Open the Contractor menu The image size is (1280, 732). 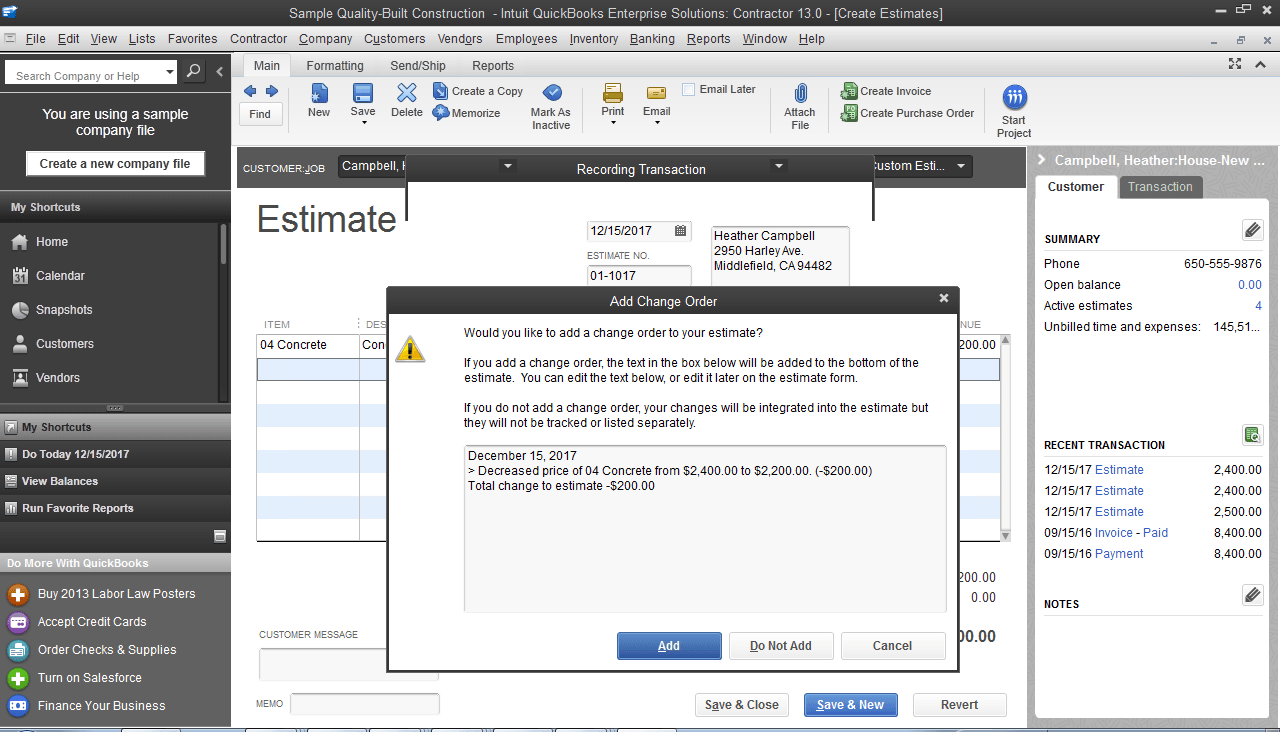(x=259, y=39)
